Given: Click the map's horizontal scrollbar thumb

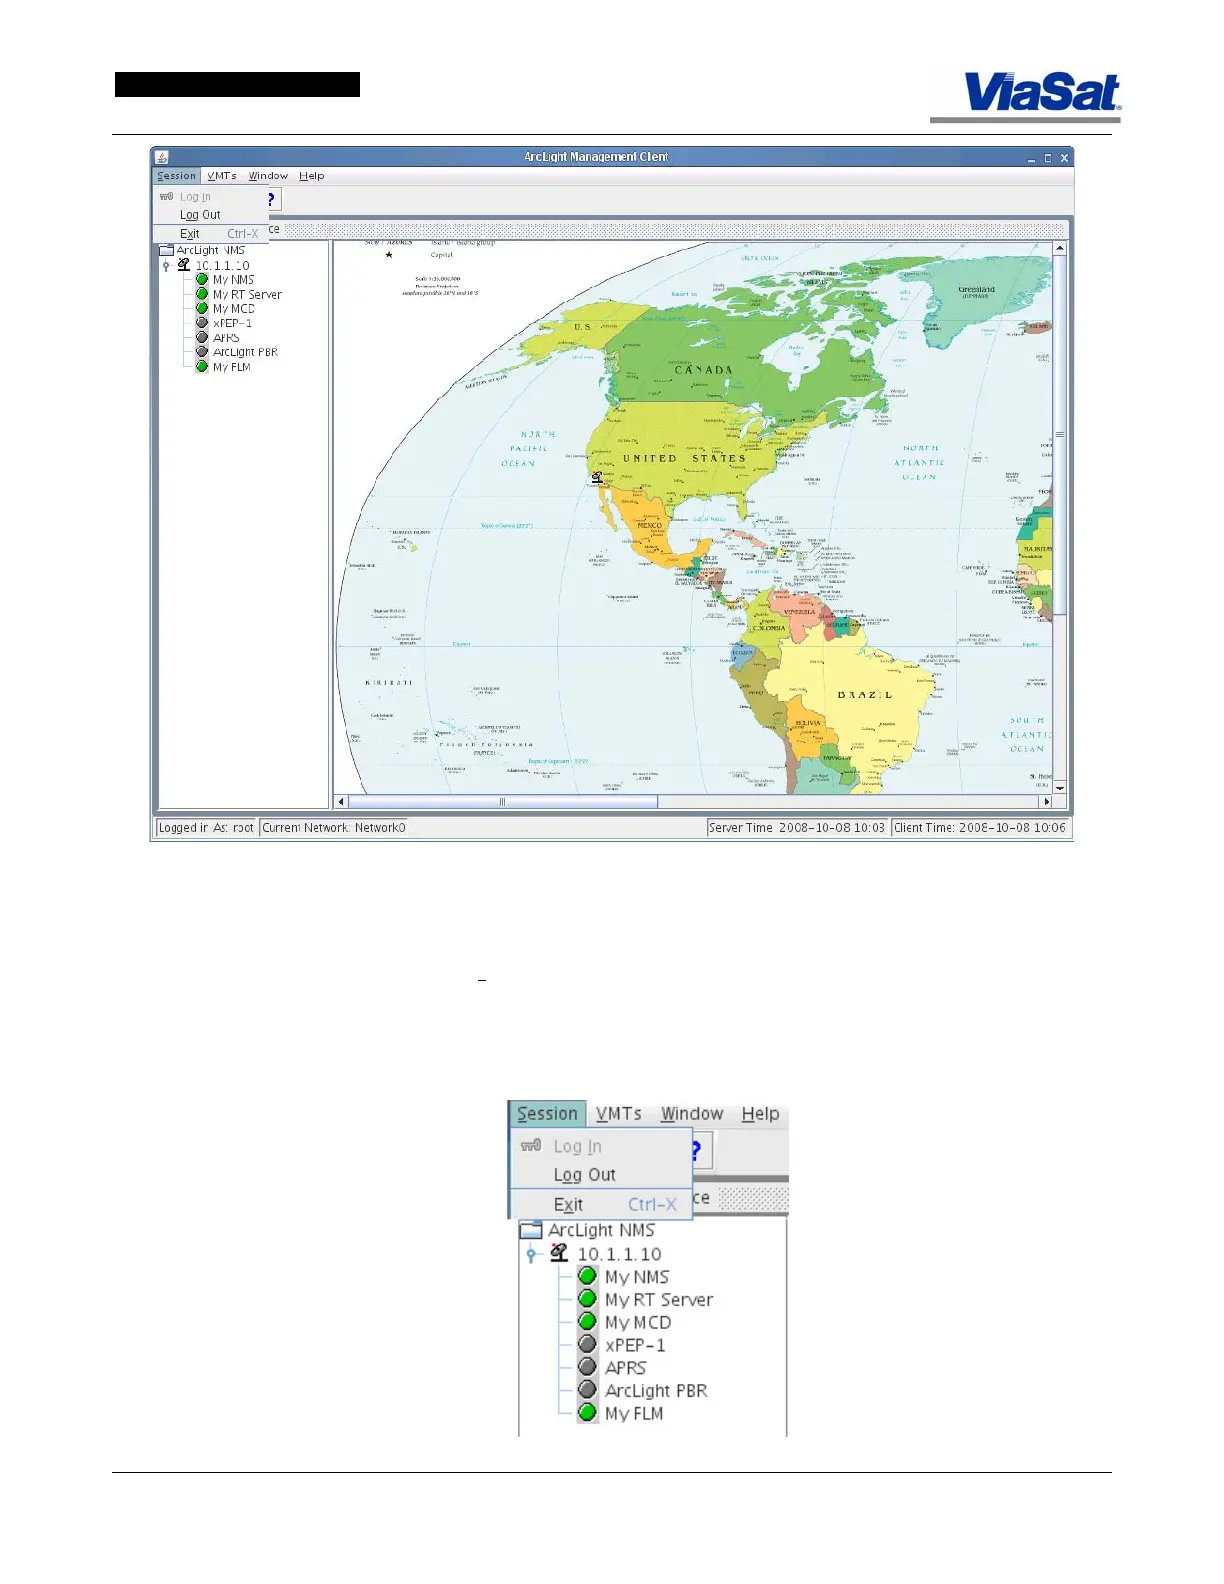Looking at the screenshot, I should 503,801.
